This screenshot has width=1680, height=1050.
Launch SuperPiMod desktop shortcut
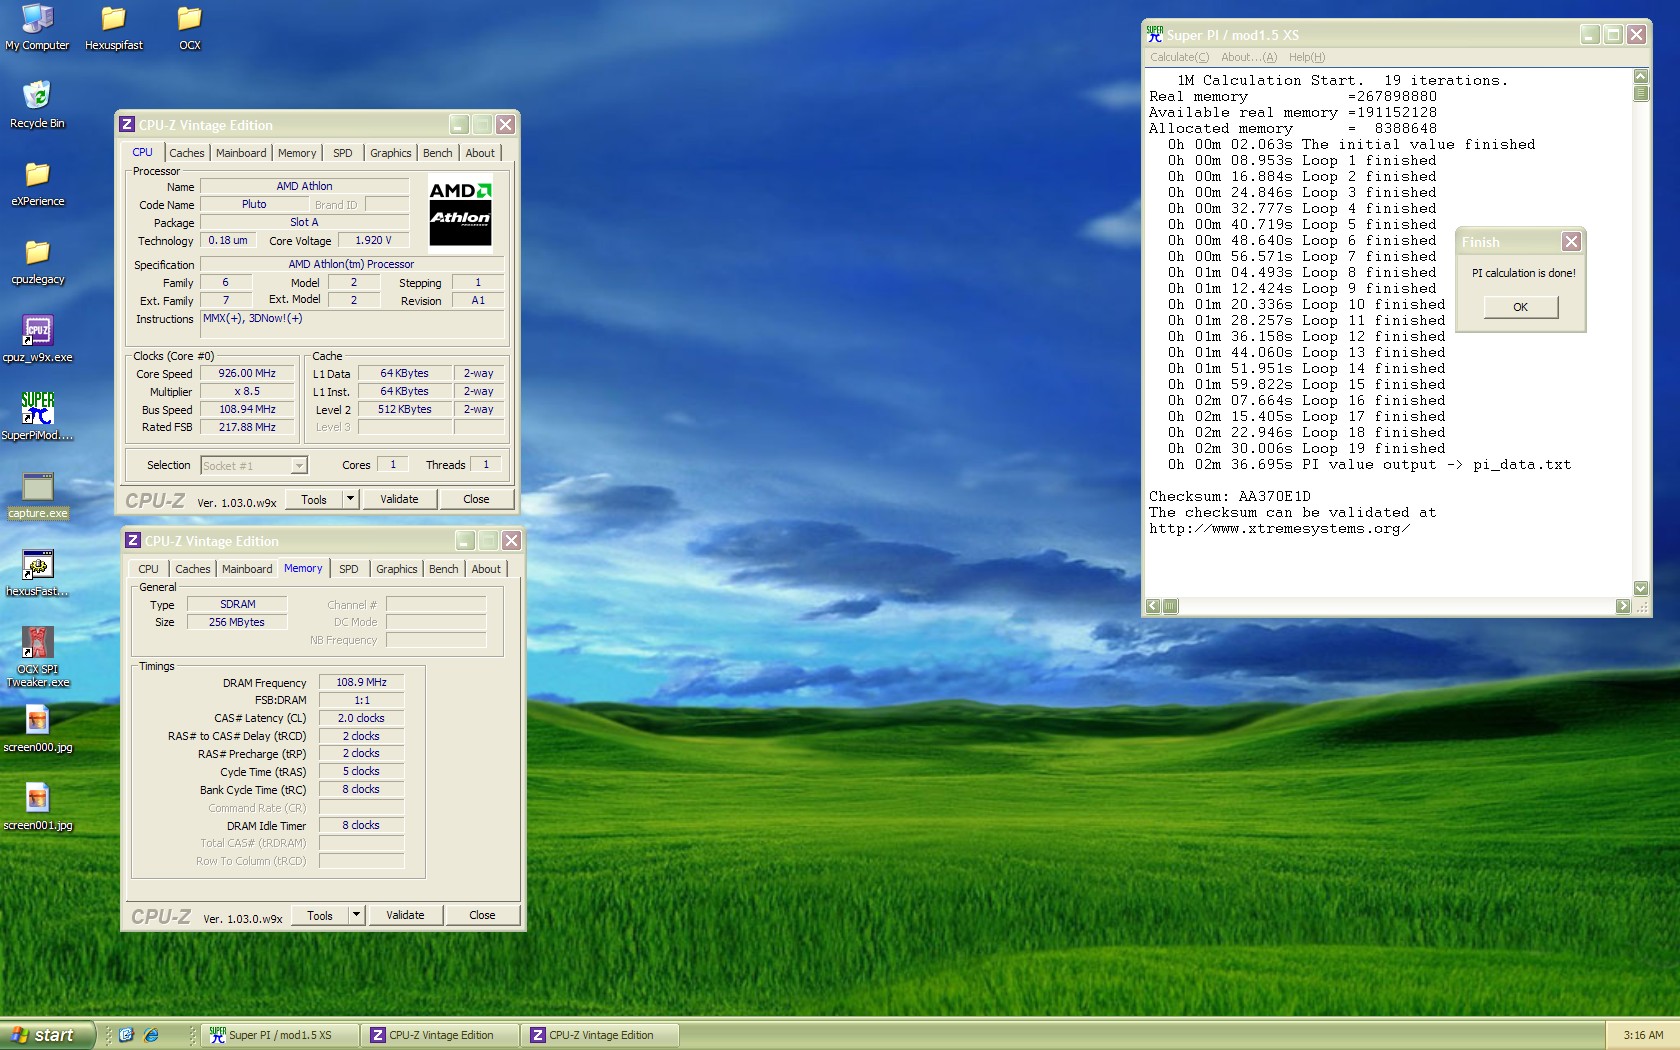tap(37, 417)
